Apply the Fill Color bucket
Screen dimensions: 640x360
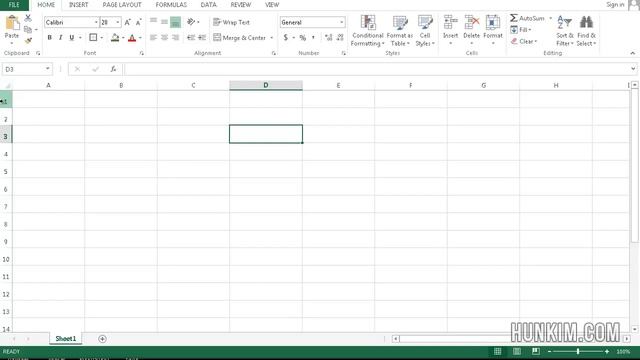[115, 38]
